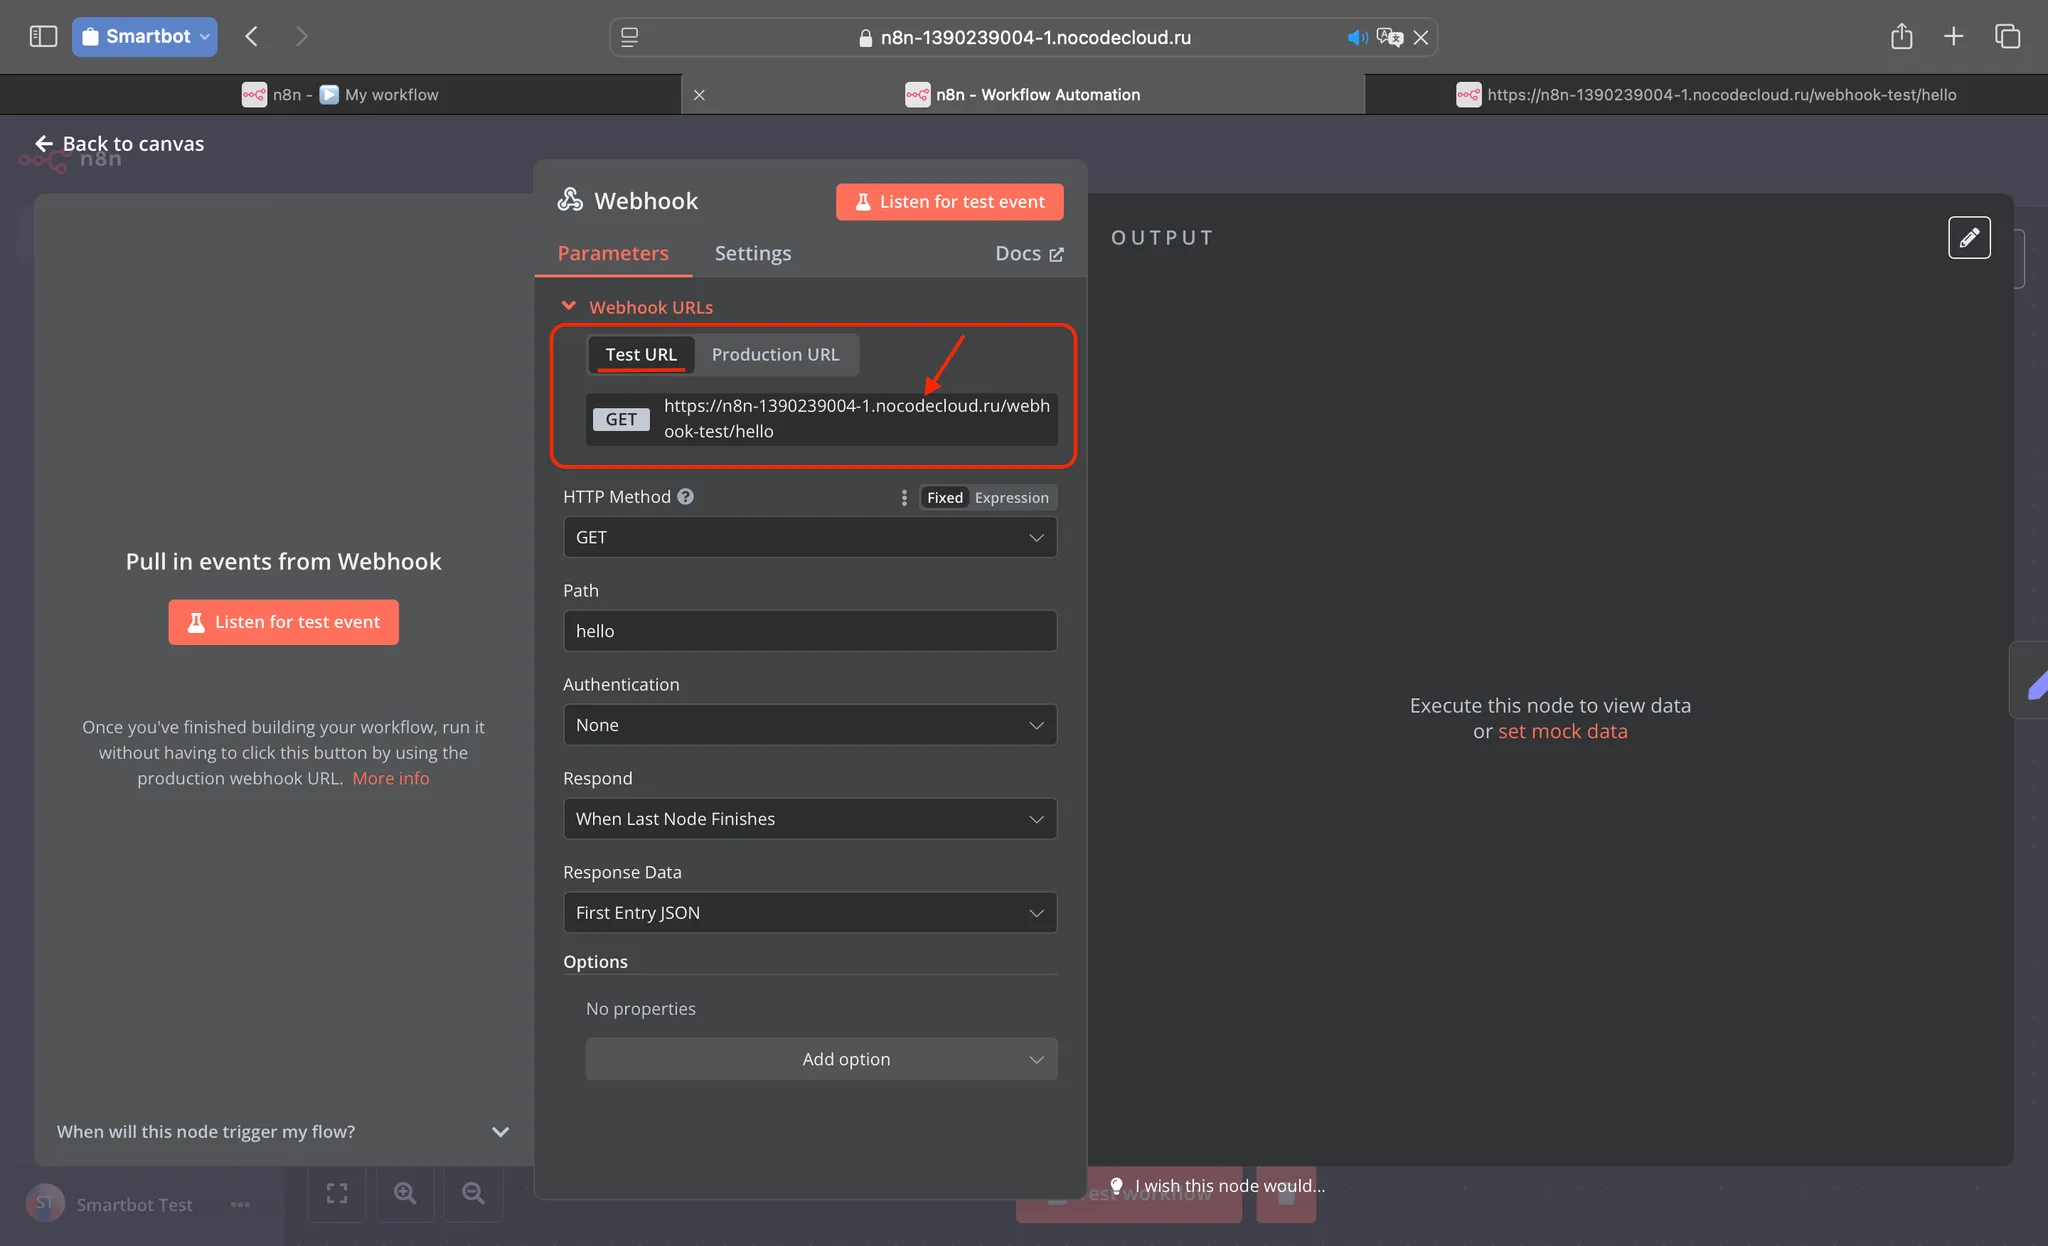Click the translate icon in address bar
The height and width of the screenshot is (1246, 2048).
[1389, 38]
